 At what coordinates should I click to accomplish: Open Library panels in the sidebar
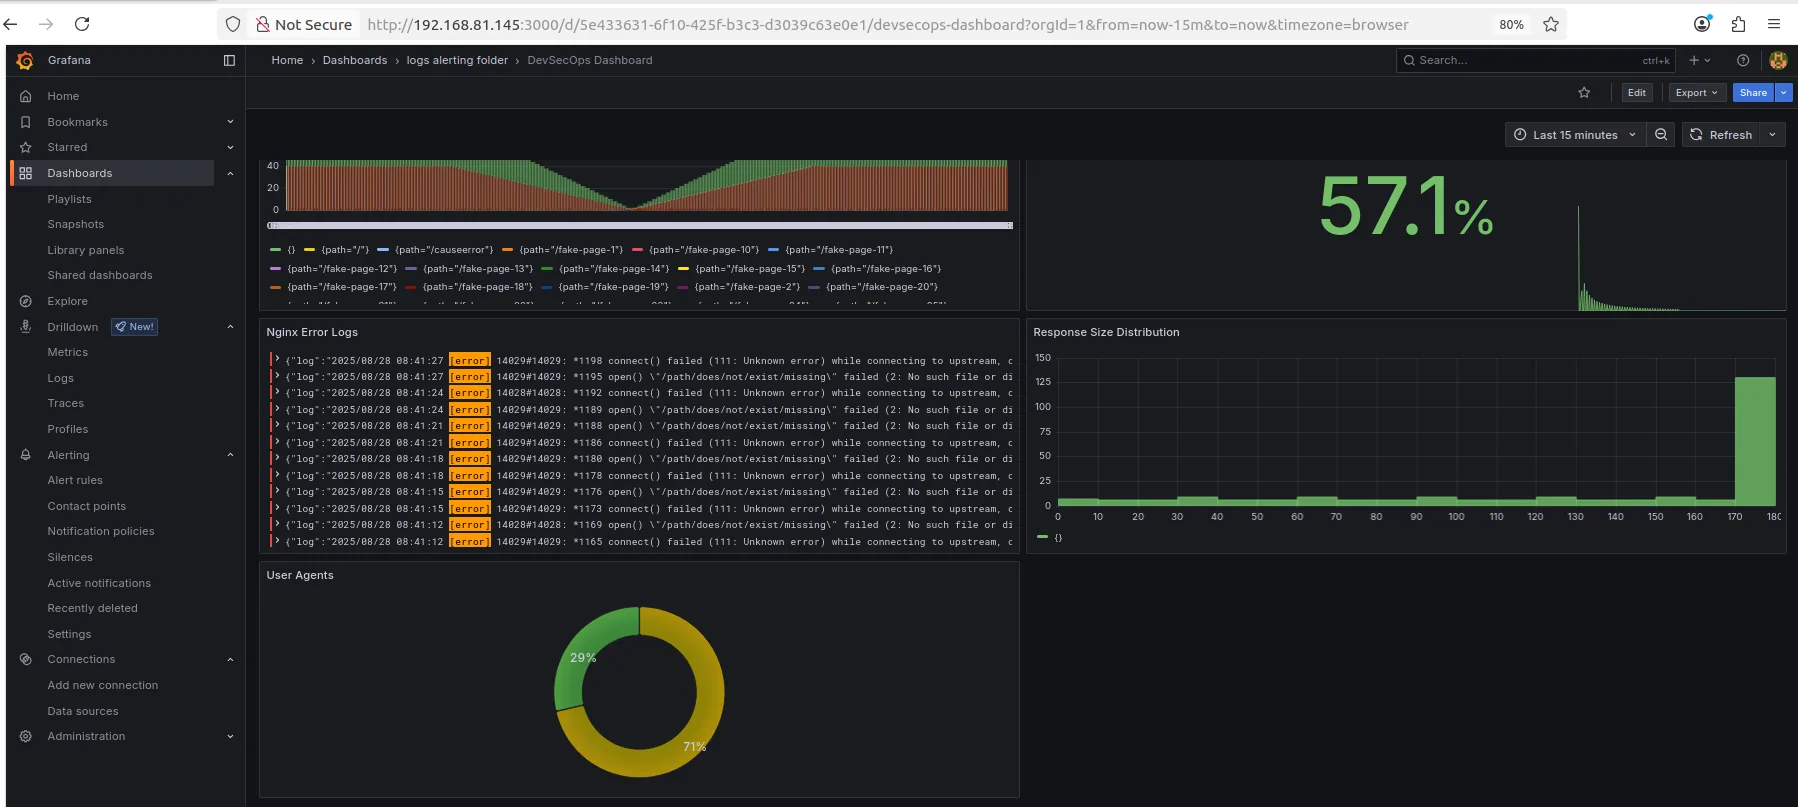point(86,250)
